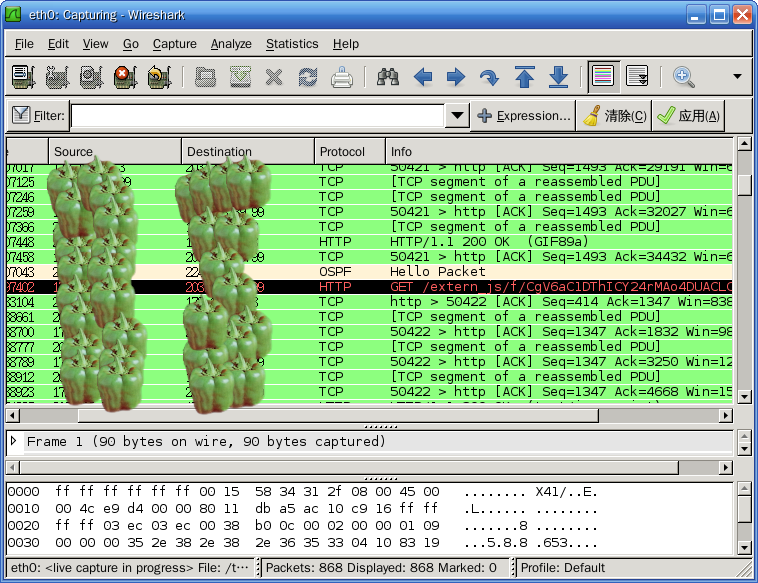The image size is (758, 583).
Task: Restart the running live capture
Action: 159,77
